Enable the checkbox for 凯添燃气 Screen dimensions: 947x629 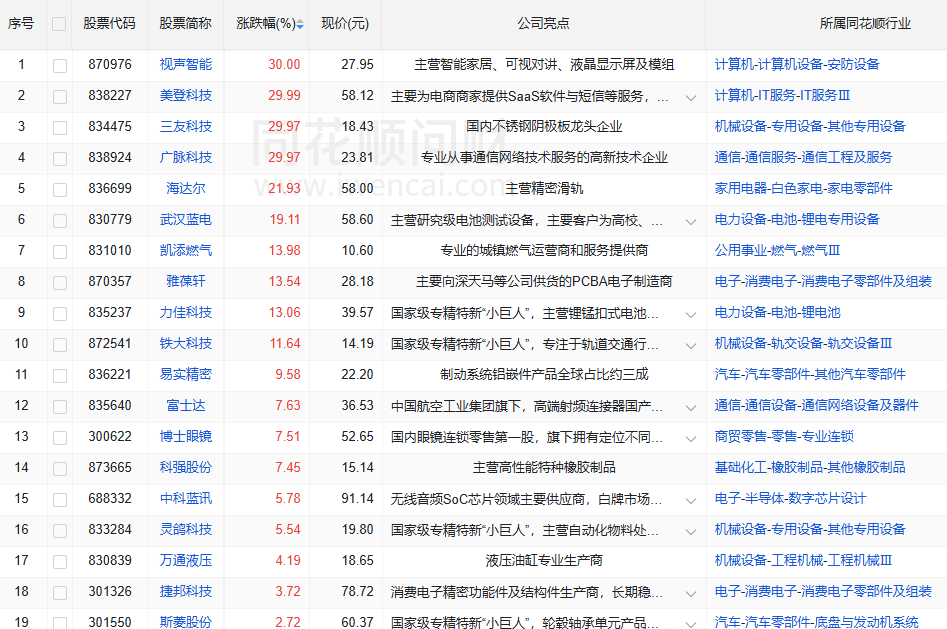60,251
